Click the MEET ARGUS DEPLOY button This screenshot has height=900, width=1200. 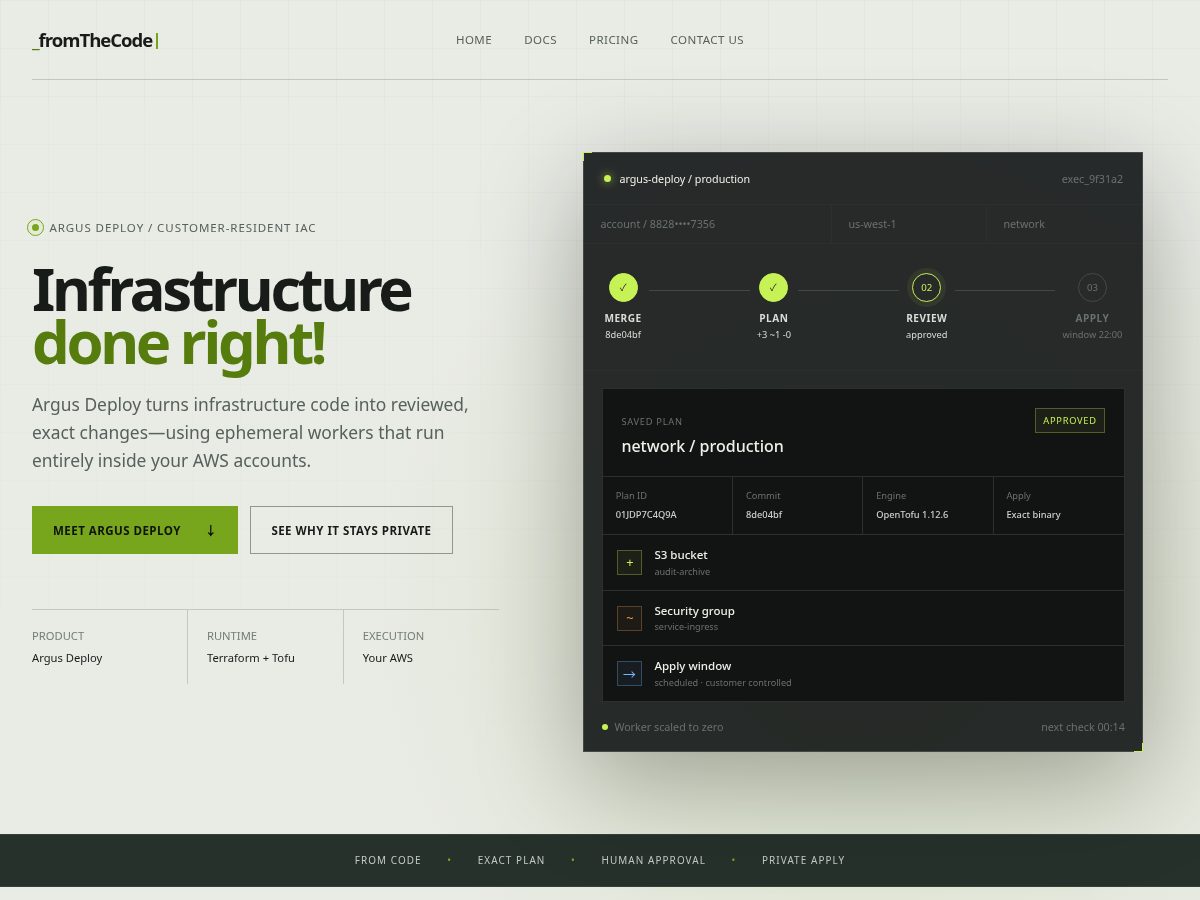(135, 530)
